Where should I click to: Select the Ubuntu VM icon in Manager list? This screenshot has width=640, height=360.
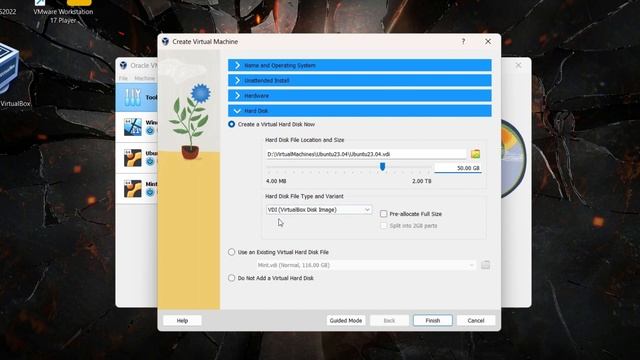pyautogui.click(x=133, y=158)
